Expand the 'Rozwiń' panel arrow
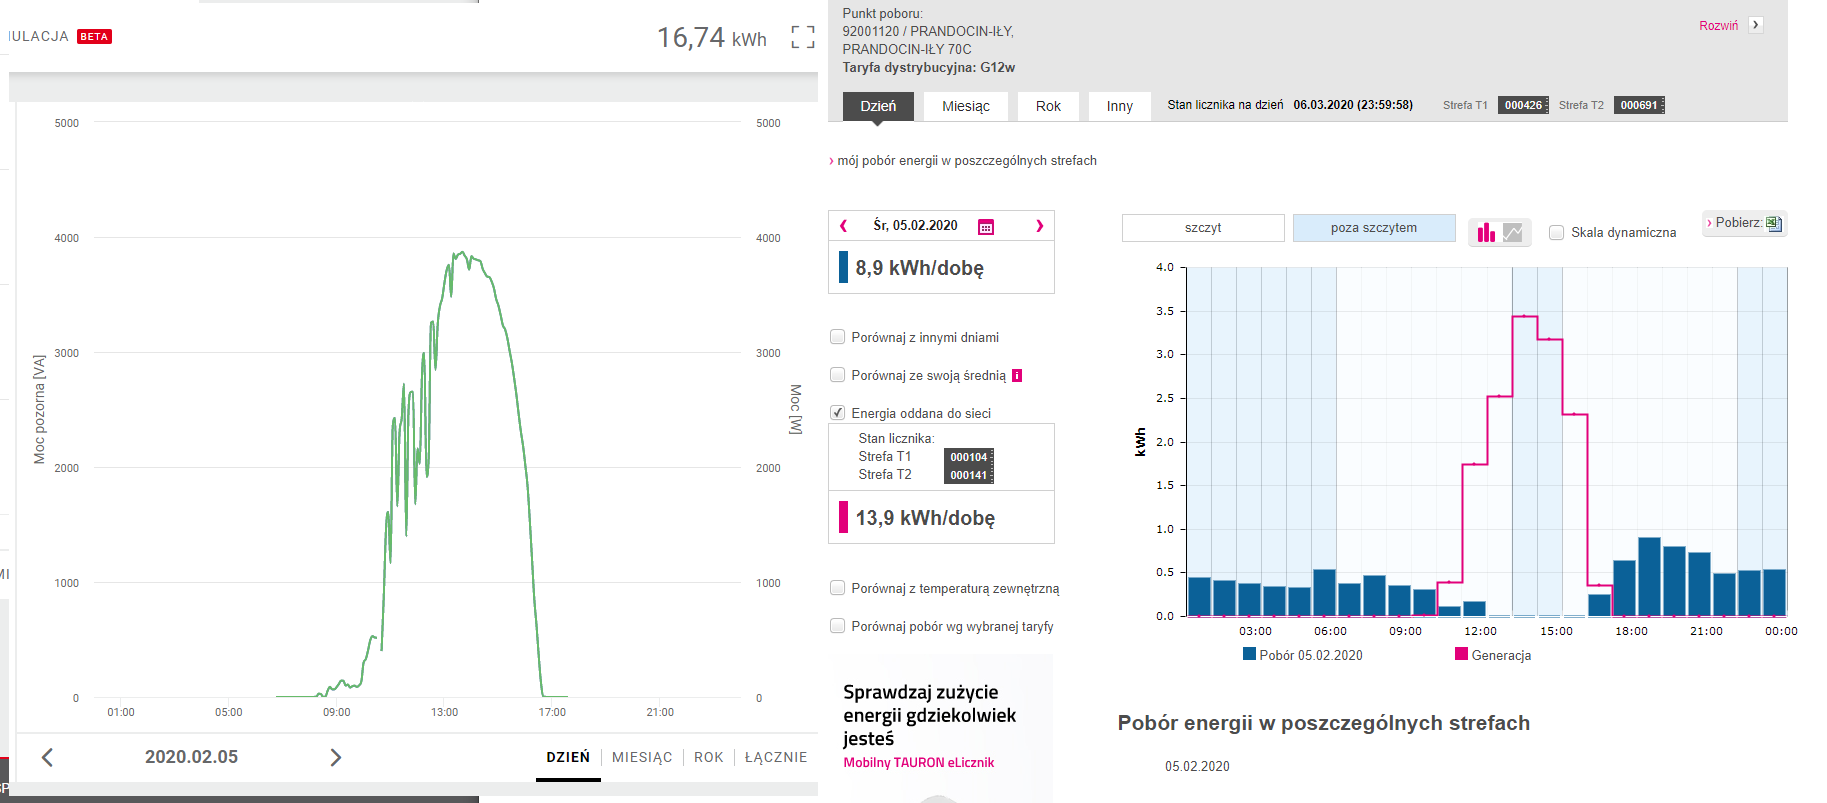The width and height of the screenshot is (1827, 803). click(x=1755, y=25)
